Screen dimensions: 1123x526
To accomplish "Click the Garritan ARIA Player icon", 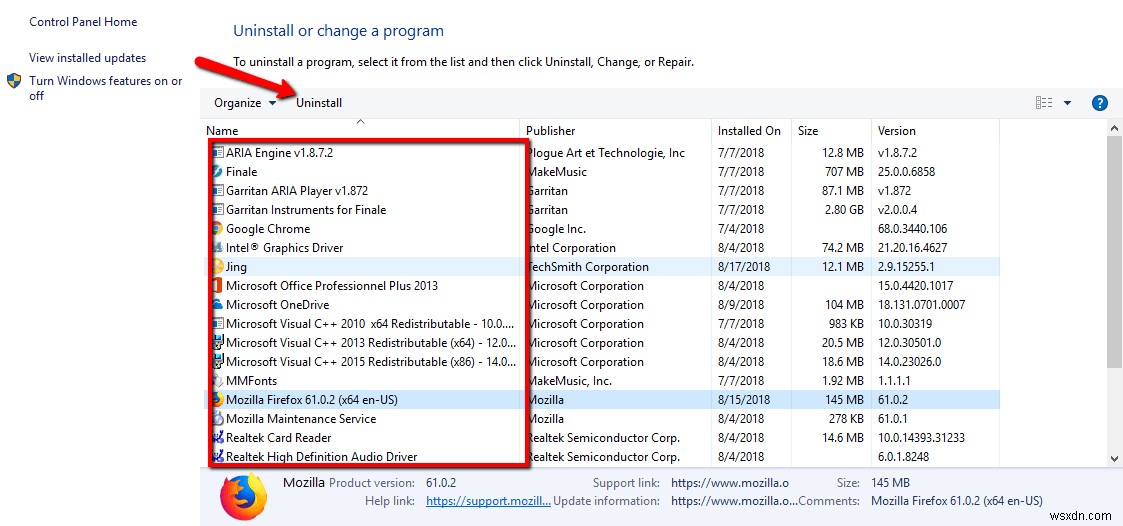I will (219, 191).
